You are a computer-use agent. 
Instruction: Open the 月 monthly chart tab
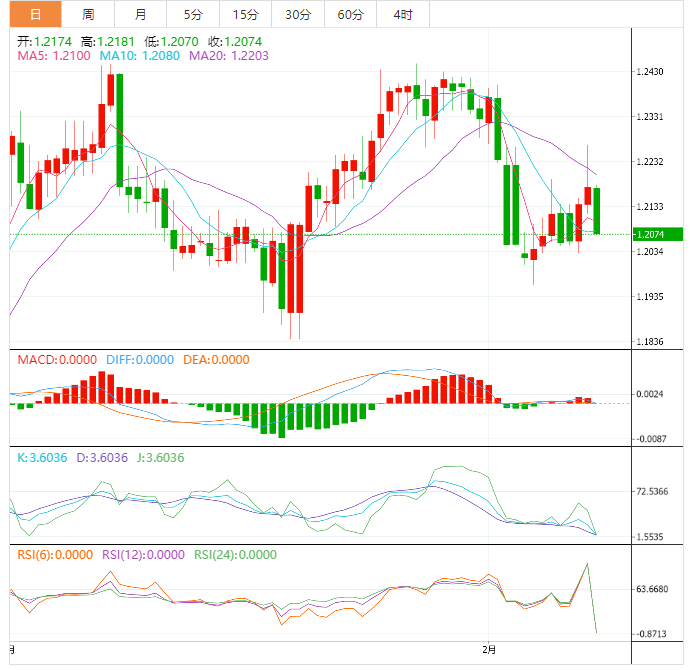point(140,14)
